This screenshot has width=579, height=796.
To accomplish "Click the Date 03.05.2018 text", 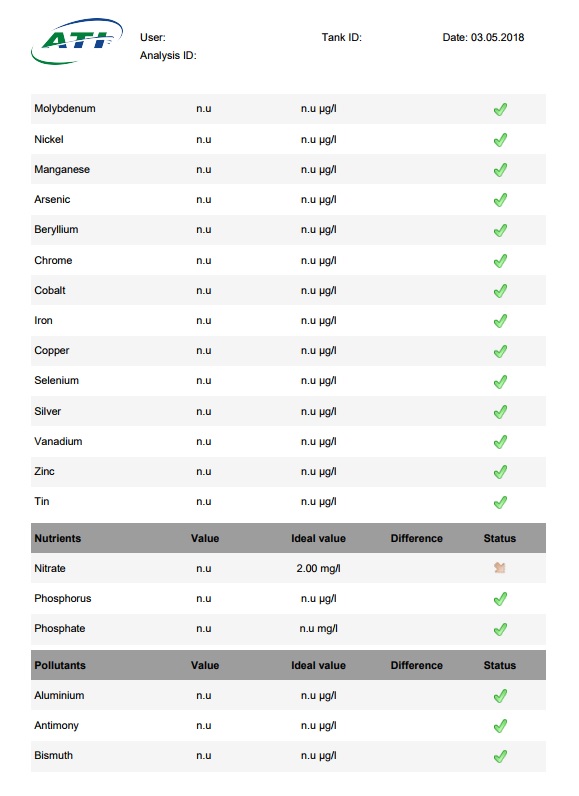I will 483,37.
